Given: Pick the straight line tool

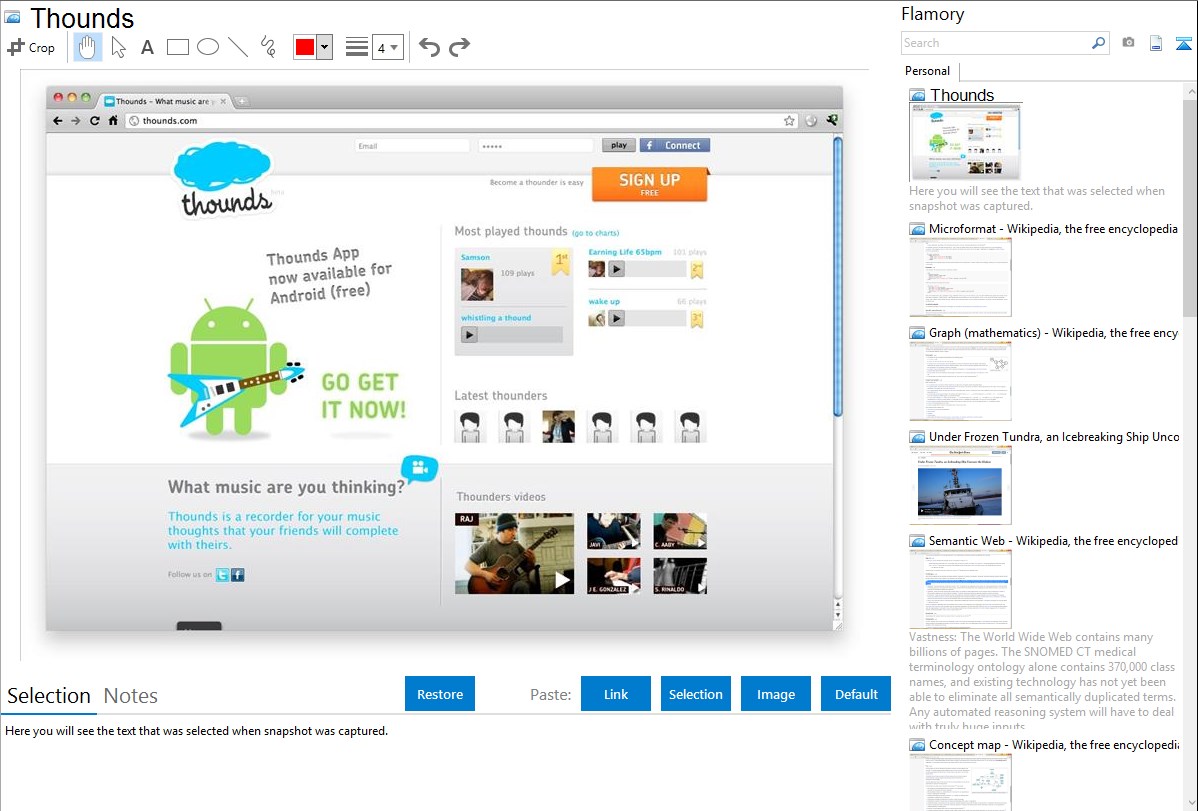Looking at the screenshot, I should [238, 47].
